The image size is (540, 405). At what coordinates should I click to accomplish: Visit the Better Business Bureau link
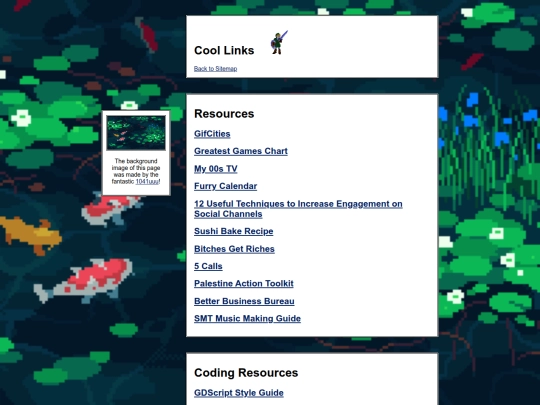[244, 301]
